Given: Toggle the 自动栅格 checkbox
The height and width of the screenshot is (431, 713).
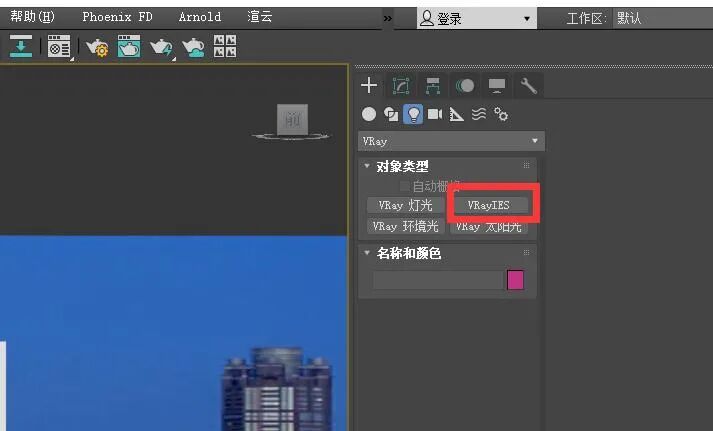Looking at the screenshot, I should pos(404,186).
